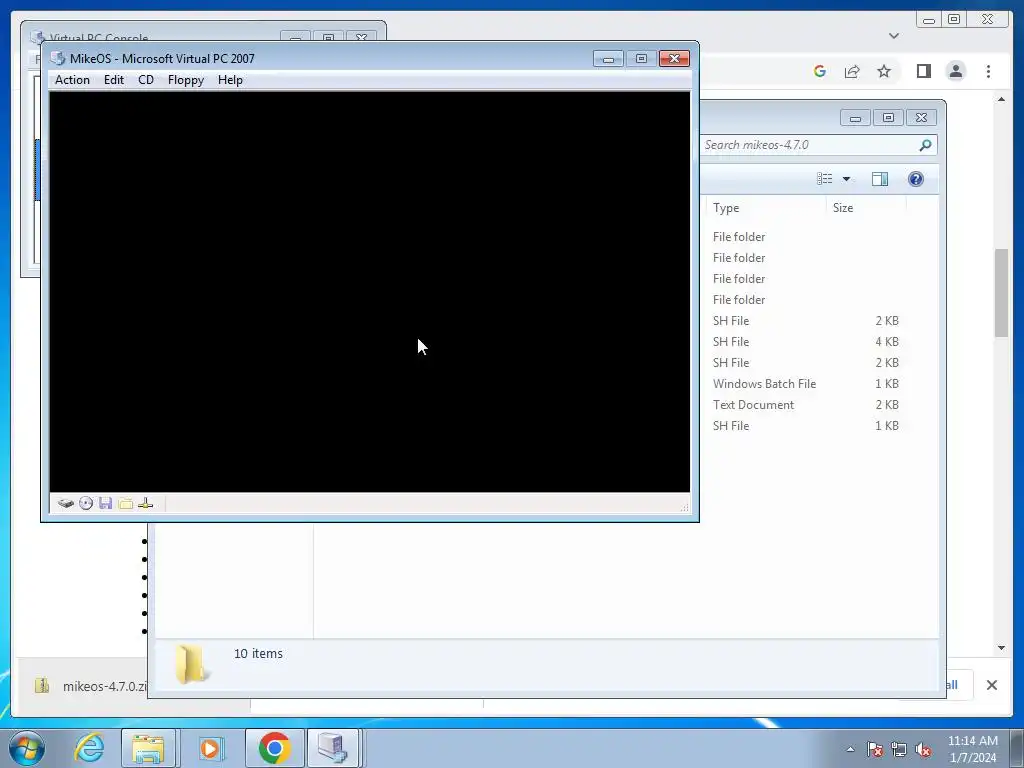Click inside the black MikeOS virtual machine screen
This screenshot has width=1024, height=768.
point(370,291)
